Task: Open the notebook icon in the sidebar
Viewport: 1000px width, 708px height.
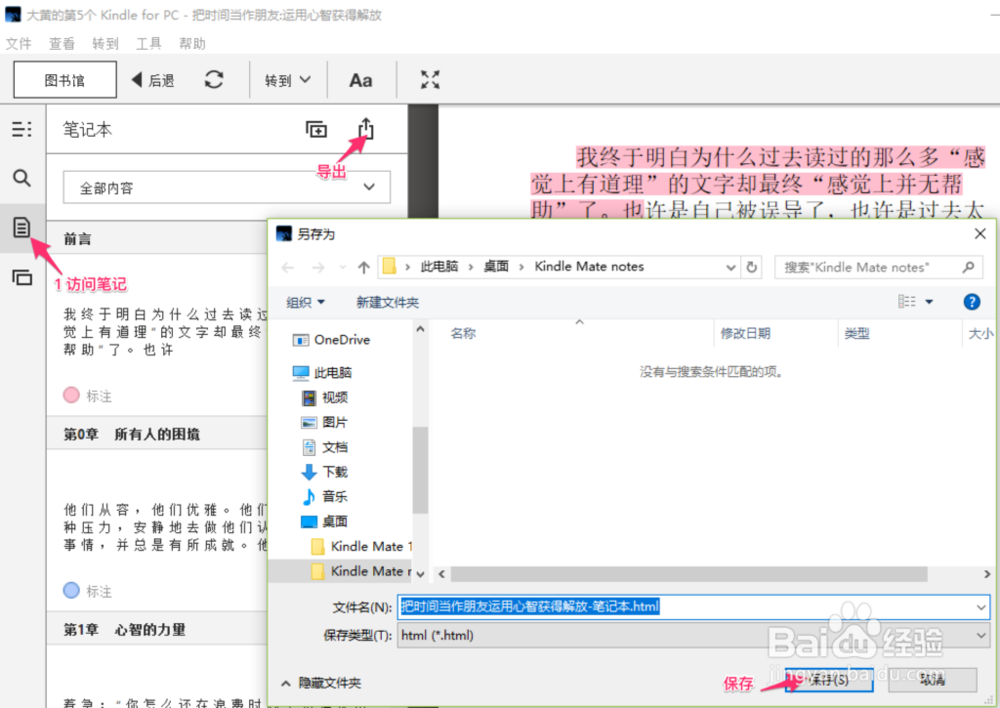Action: click(x=21, y=226)
